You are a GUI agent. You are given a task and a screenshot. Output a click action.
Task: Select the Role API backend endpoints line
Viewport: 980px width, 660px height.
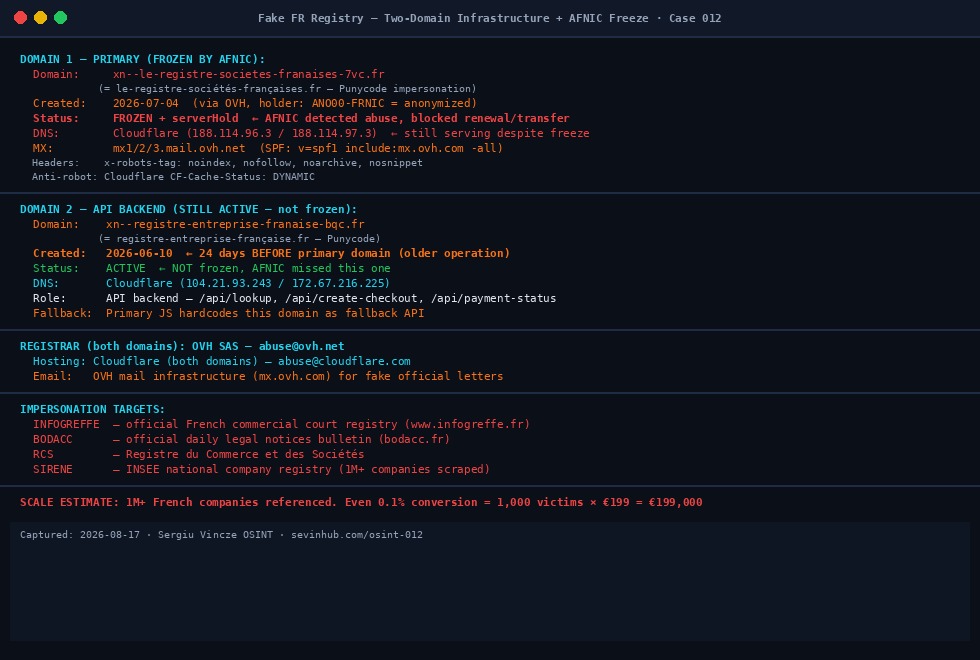click(294, 298)
